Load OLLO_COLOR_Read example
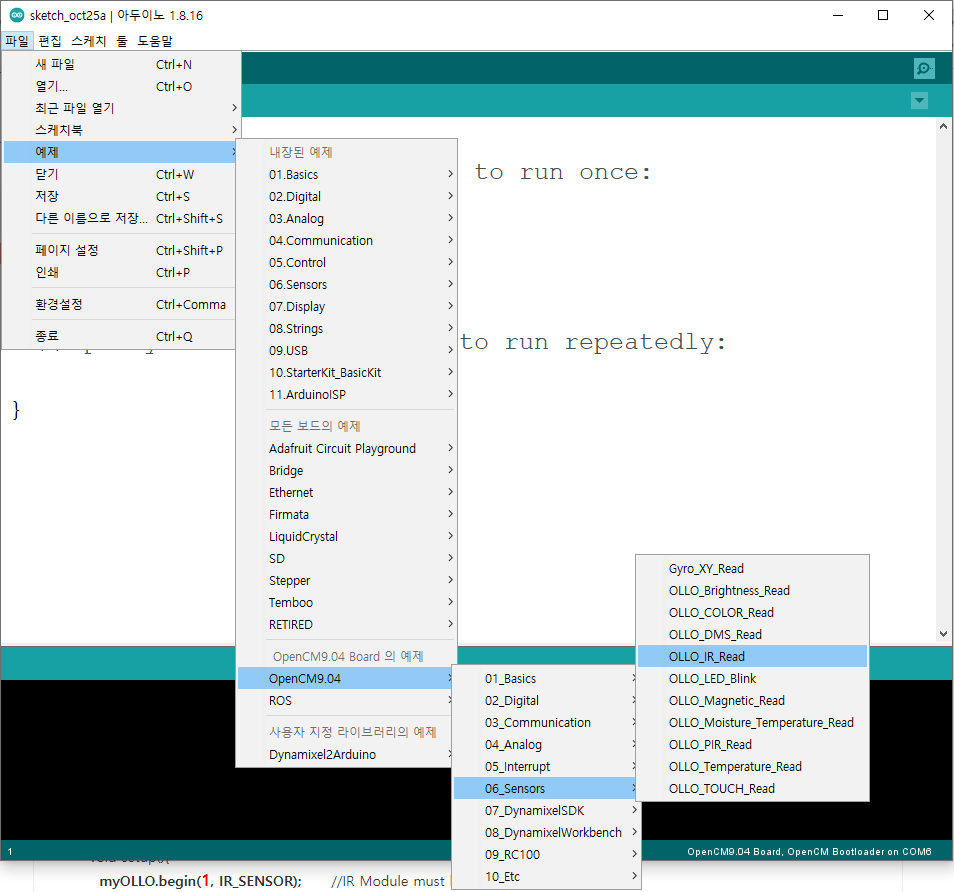This screenshot has height=892, width=954. click(x=753, y=613)
